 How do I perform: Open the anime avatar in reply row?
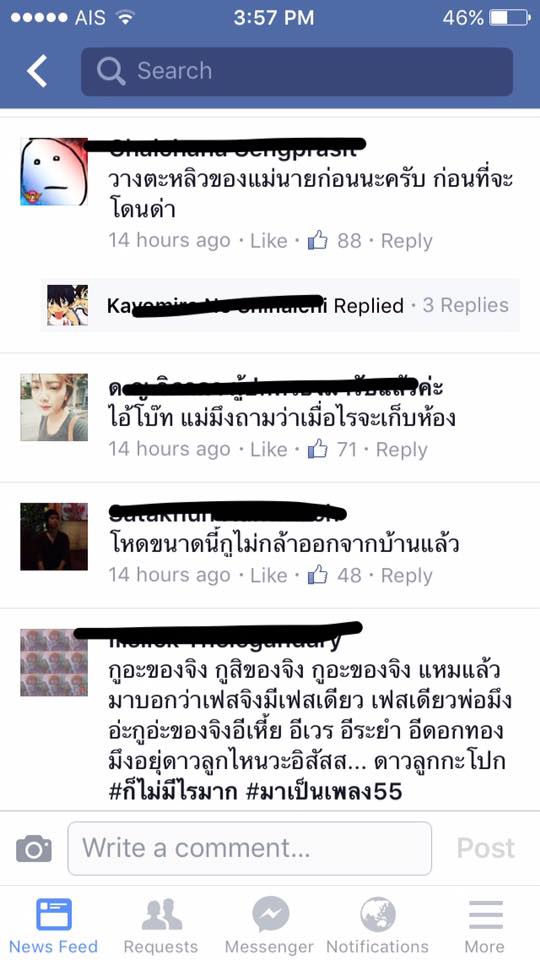point(67,305)
